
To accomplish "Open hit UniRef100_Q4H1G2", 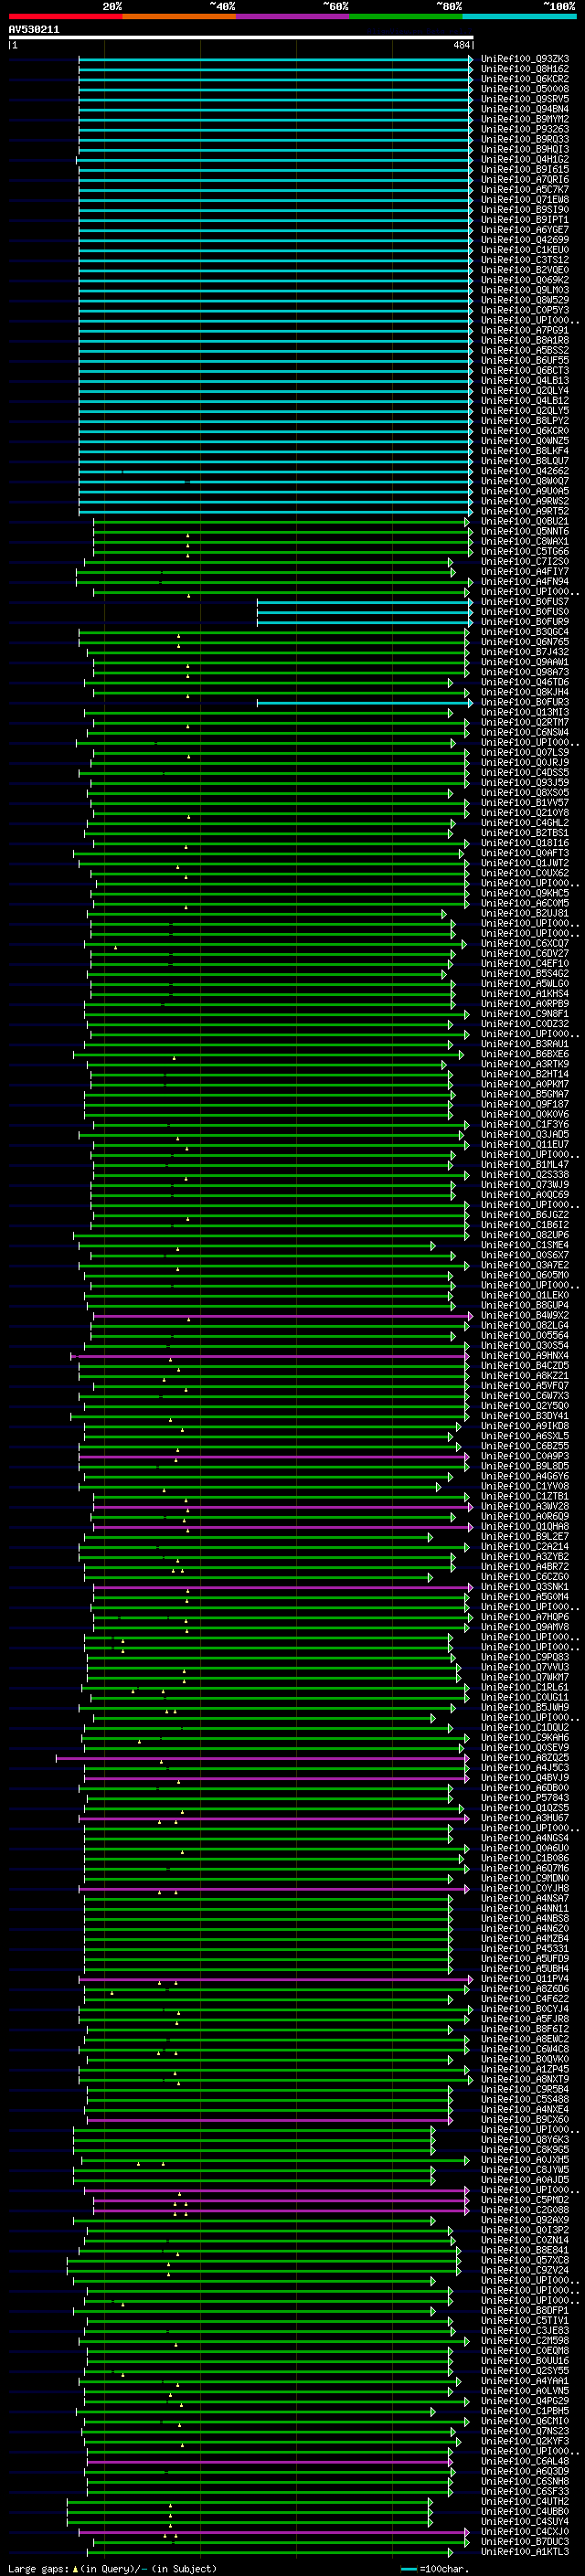I will [525, 160].
